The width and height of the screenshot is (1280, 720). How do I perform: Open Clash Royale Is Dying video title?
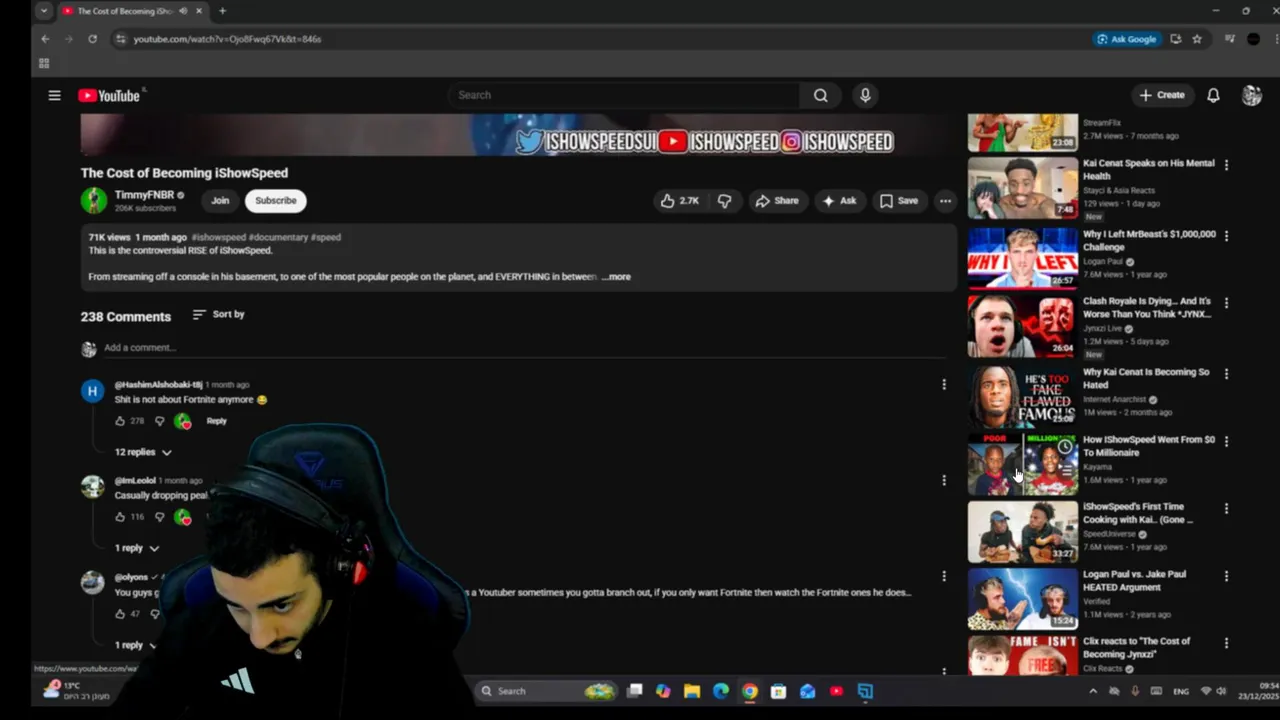click(x=1147, y=307)
